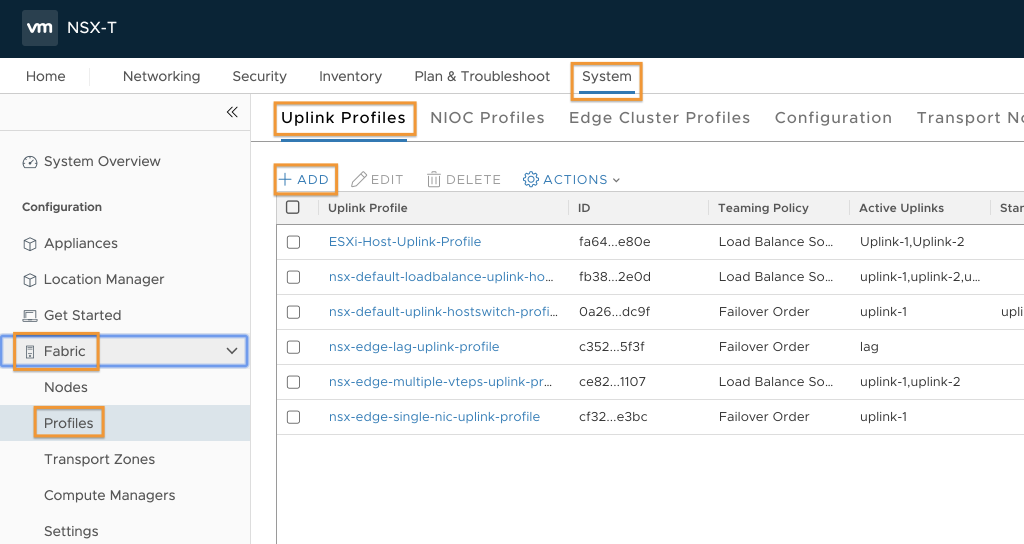Click the gear icon on ACTIONS

530,180
